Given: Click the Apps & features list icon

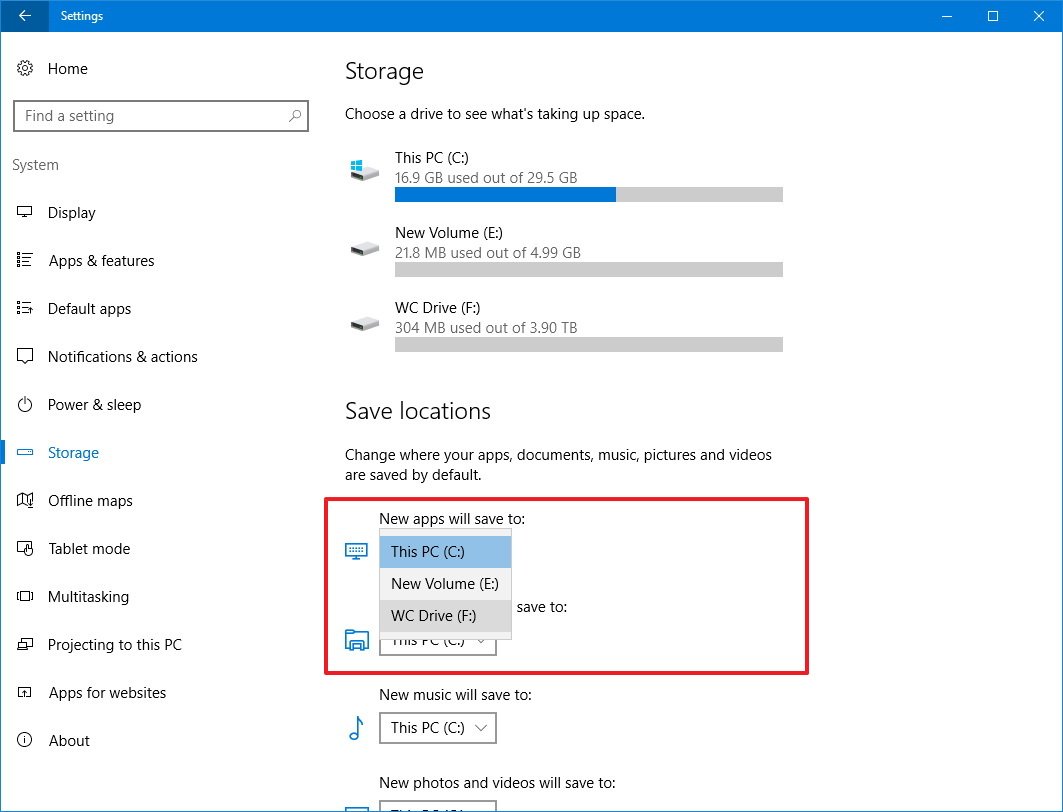Looking at the screenshot, I should pos(27,260).
